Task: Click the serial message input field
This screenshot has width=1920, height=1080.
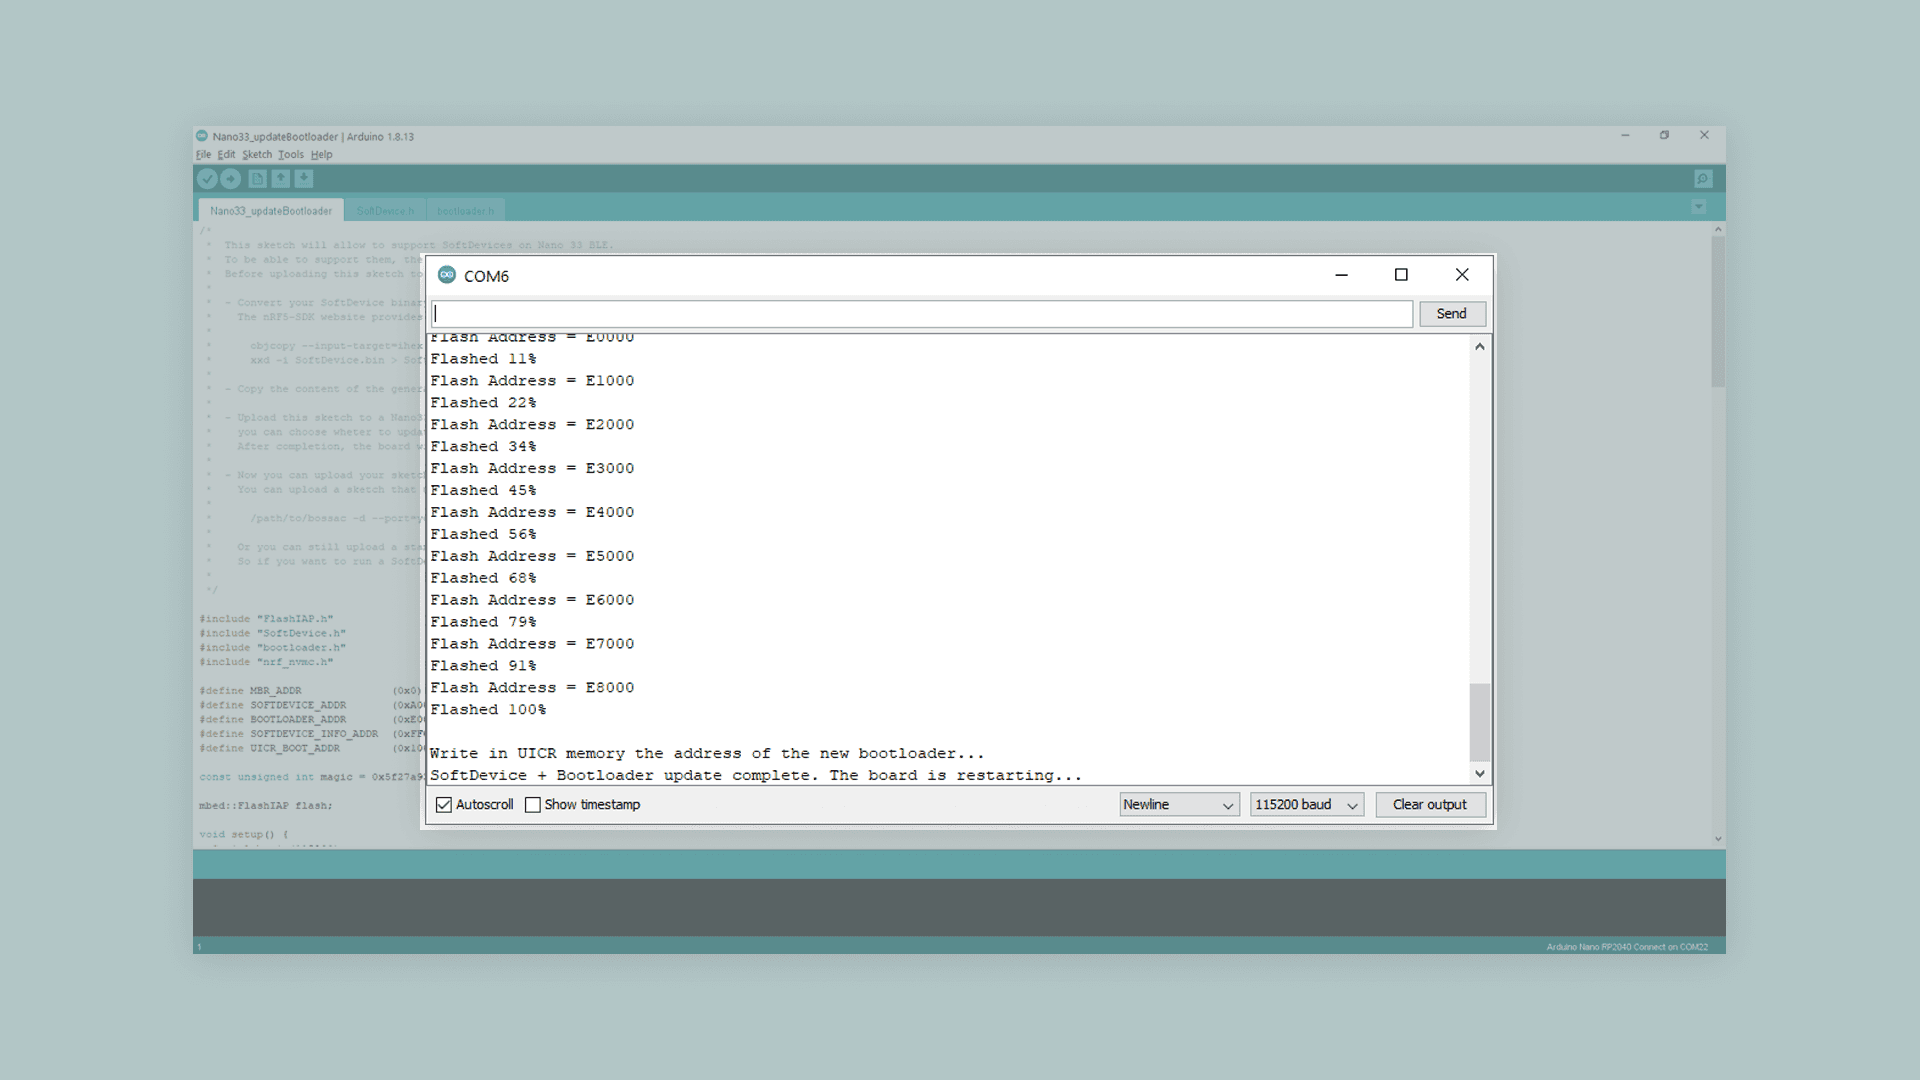Action: (921, 314)
